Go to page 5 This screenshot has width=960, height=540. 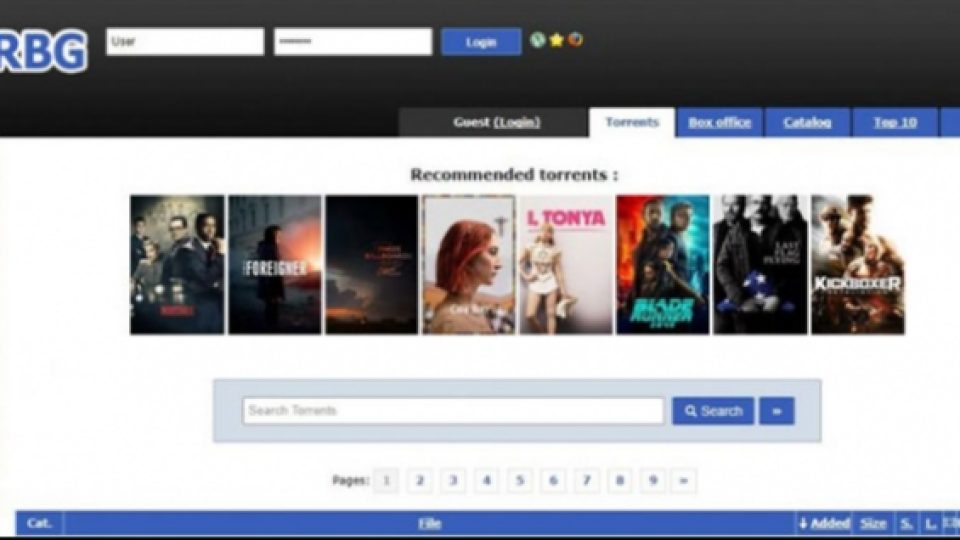click(519, 481)
